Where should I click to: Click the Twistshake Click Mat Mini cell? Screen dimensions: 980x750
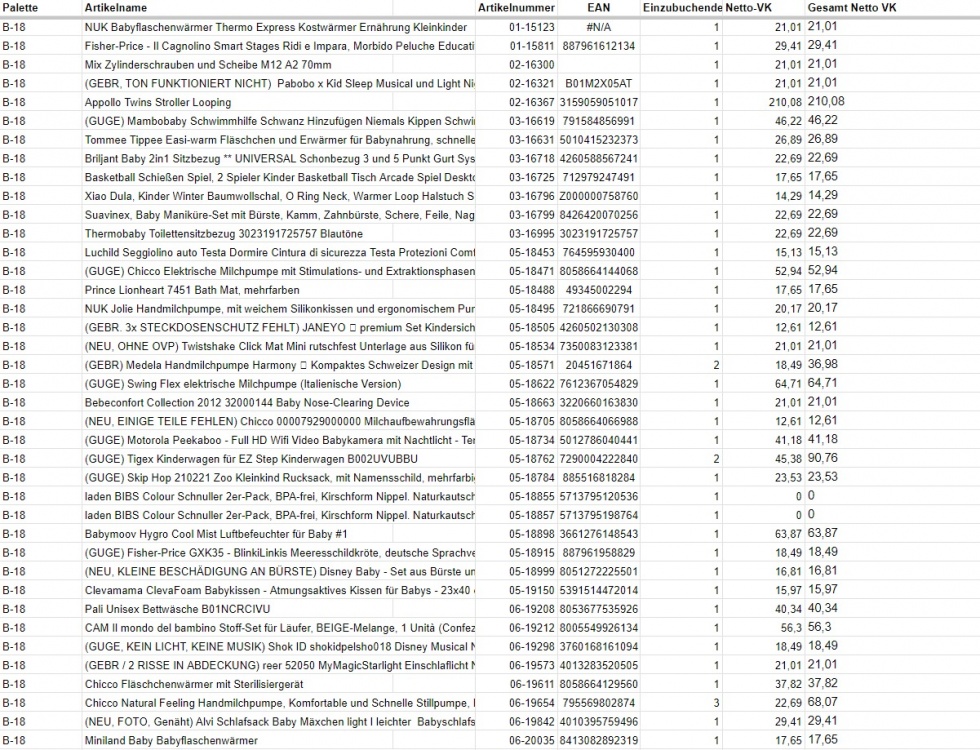click(279, 346)
